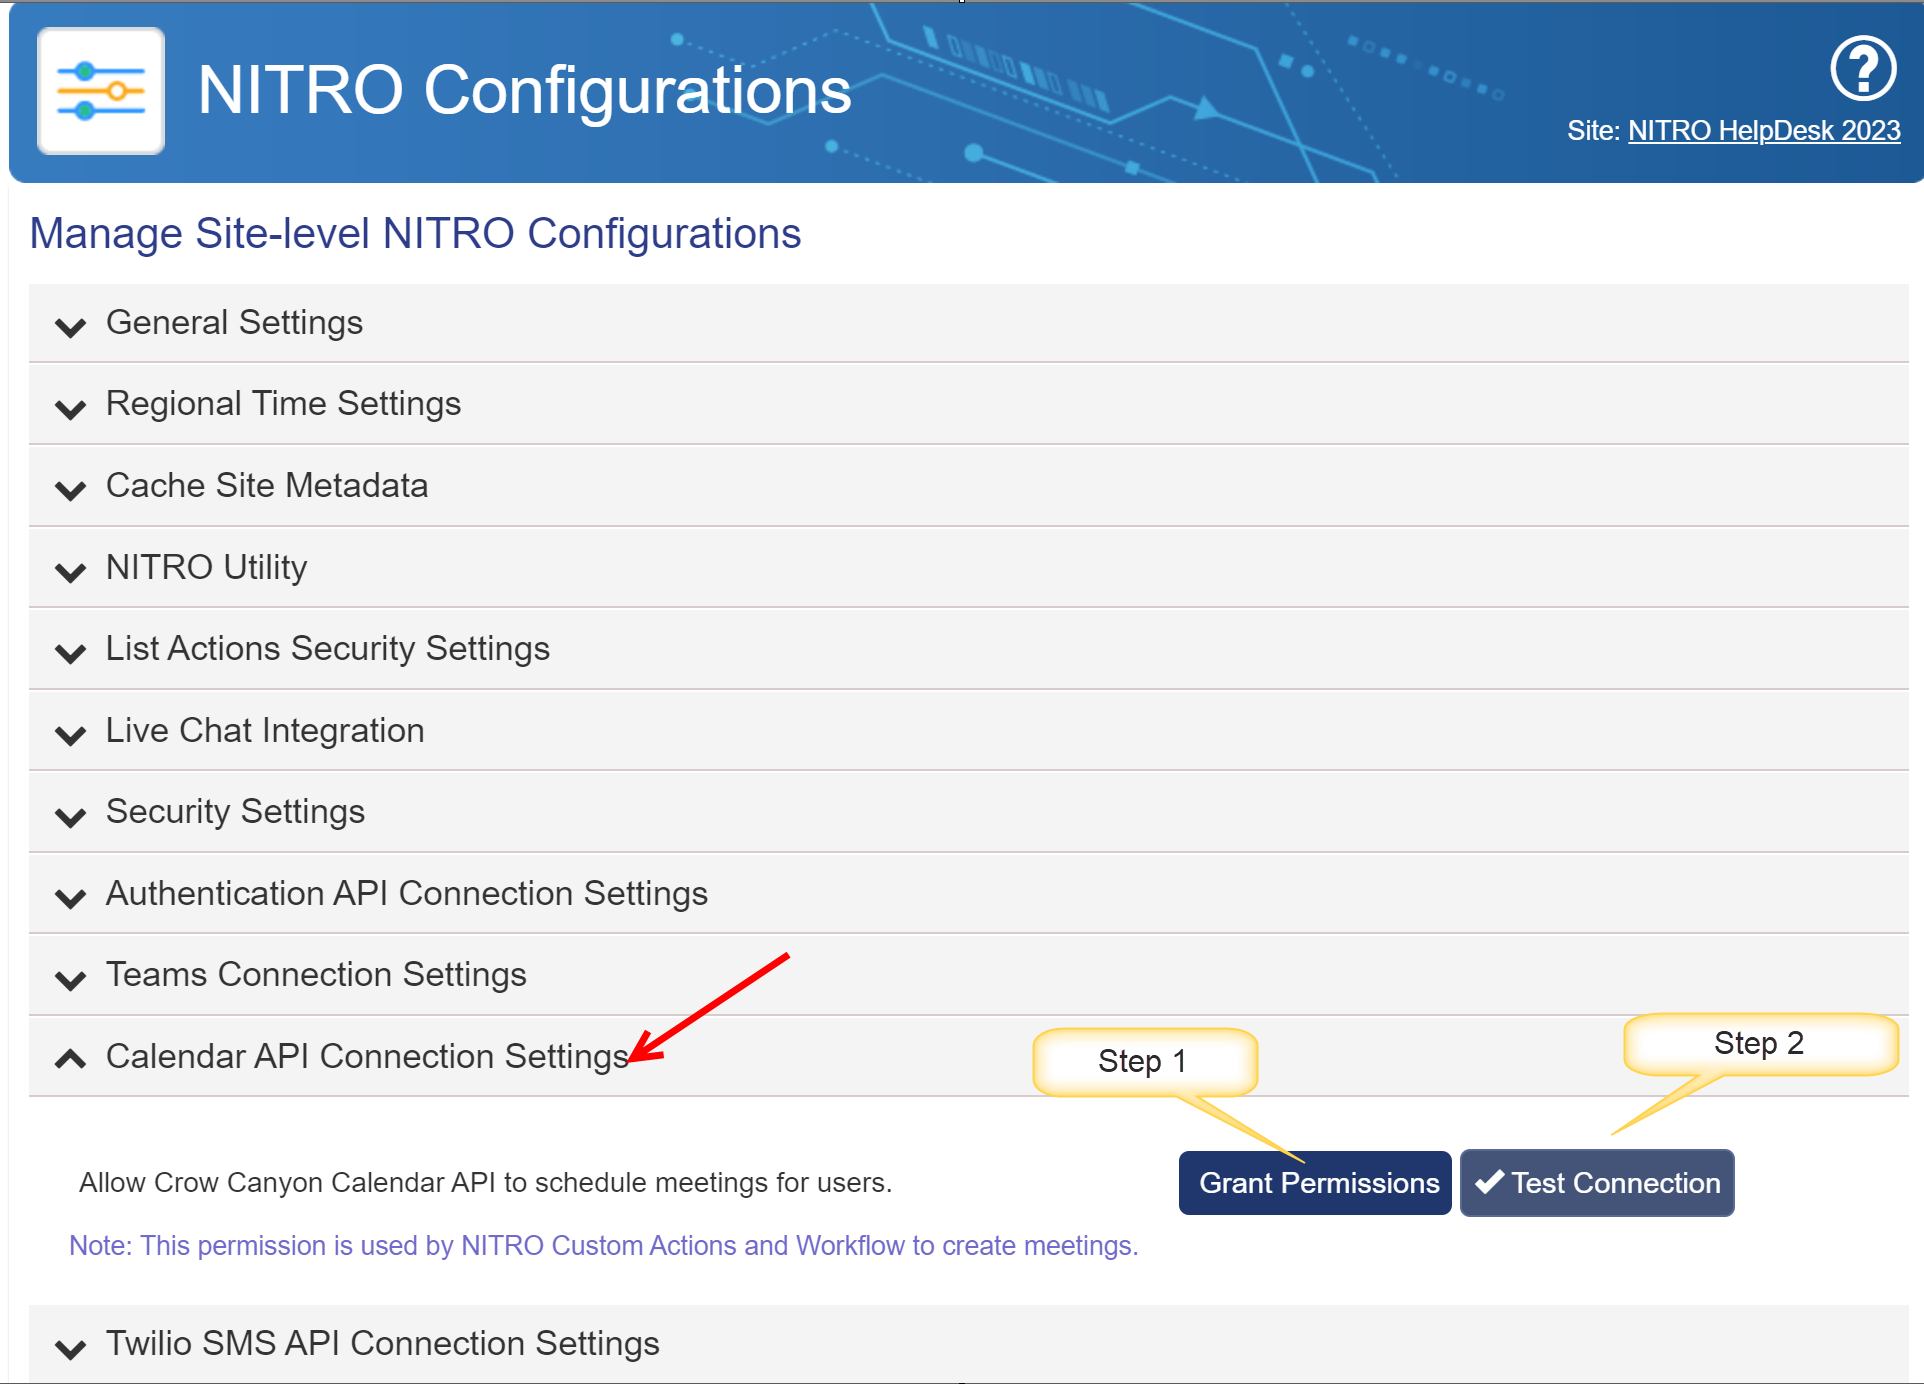Expand Security Settings chevron
Viewport: 1924px width, 1384px height.
(70, 817)
